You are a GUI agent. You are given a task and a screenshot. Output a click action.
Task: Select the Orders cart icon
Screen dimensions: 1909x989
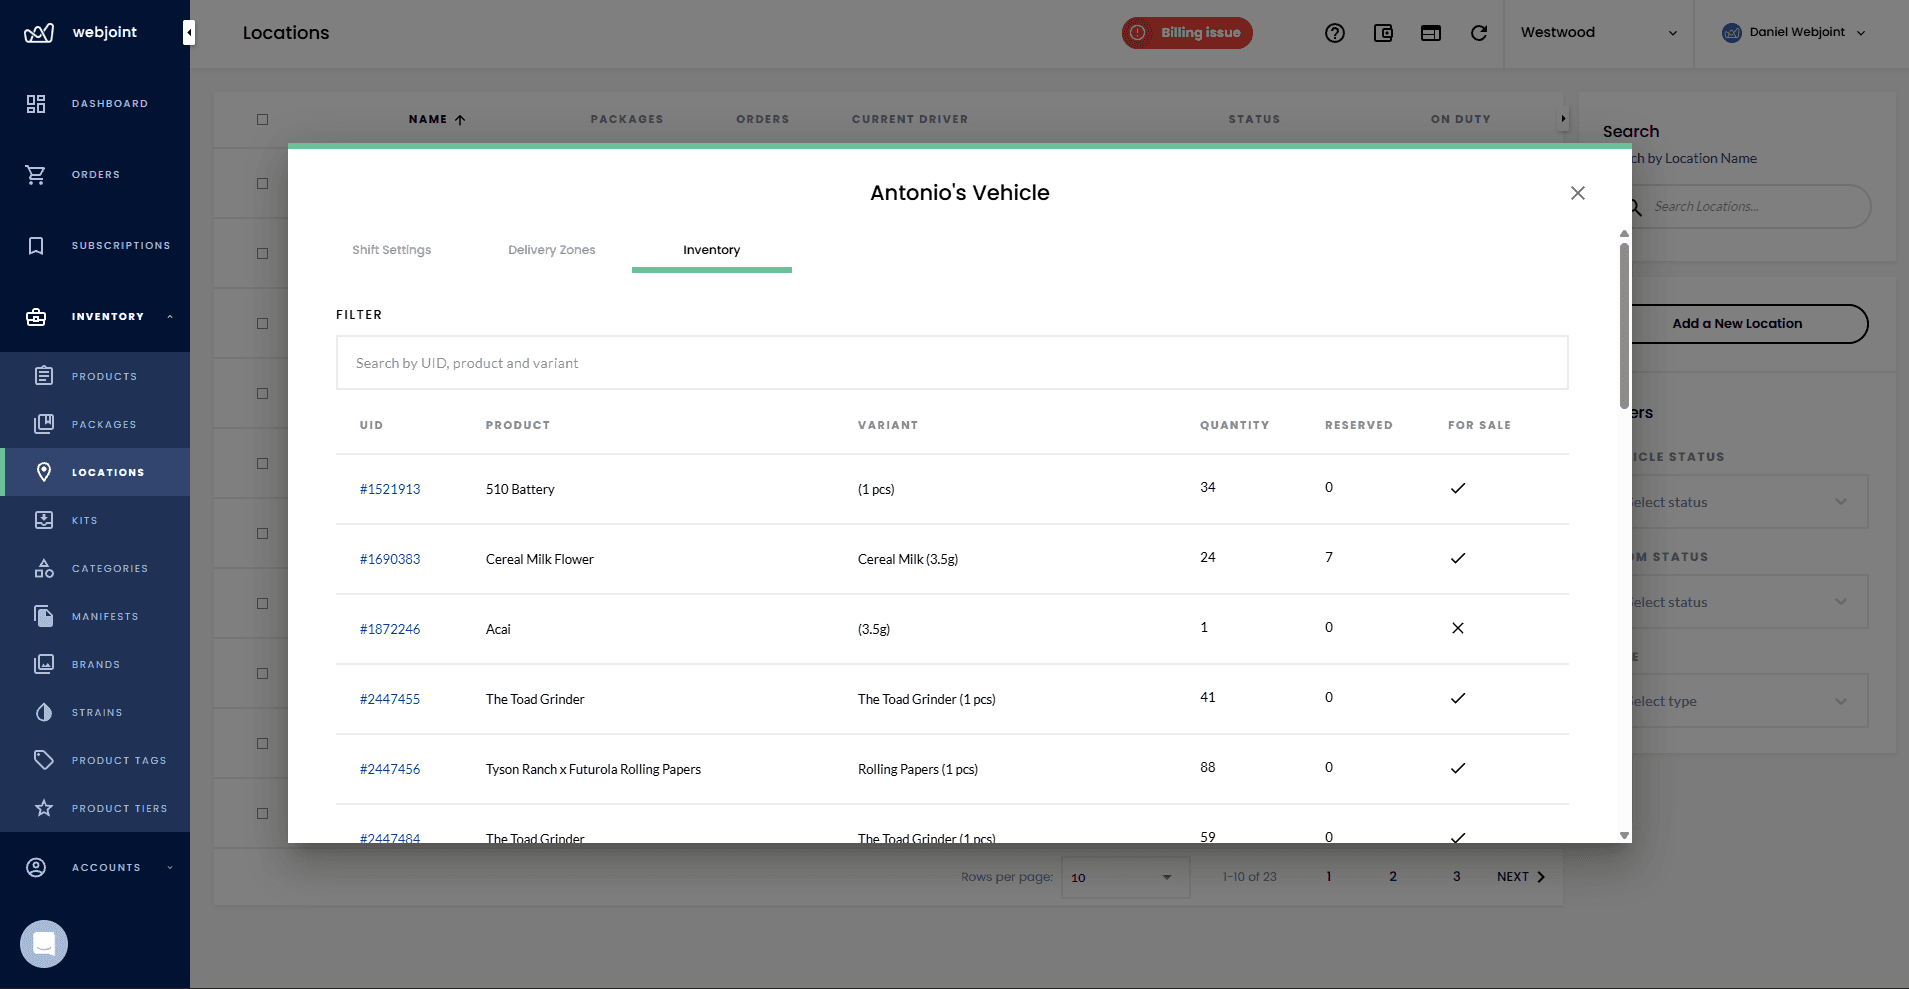click(36, 174)
